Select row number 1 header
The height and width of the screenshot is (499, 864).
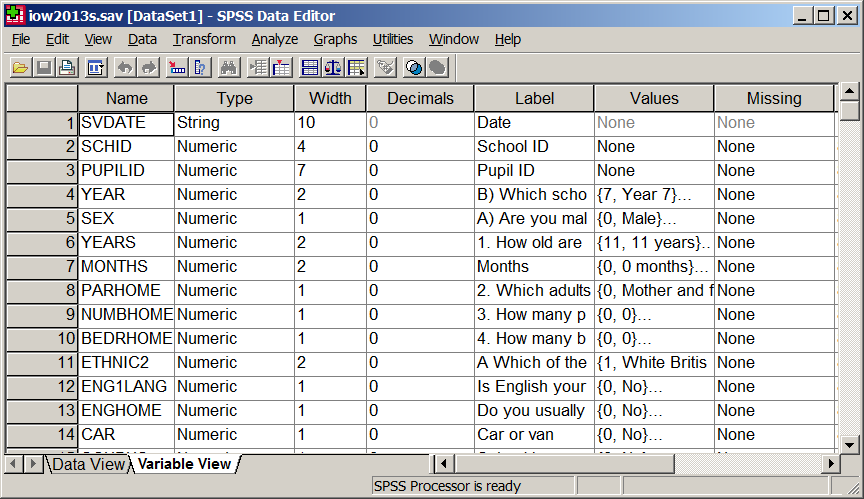coord(42,123)
